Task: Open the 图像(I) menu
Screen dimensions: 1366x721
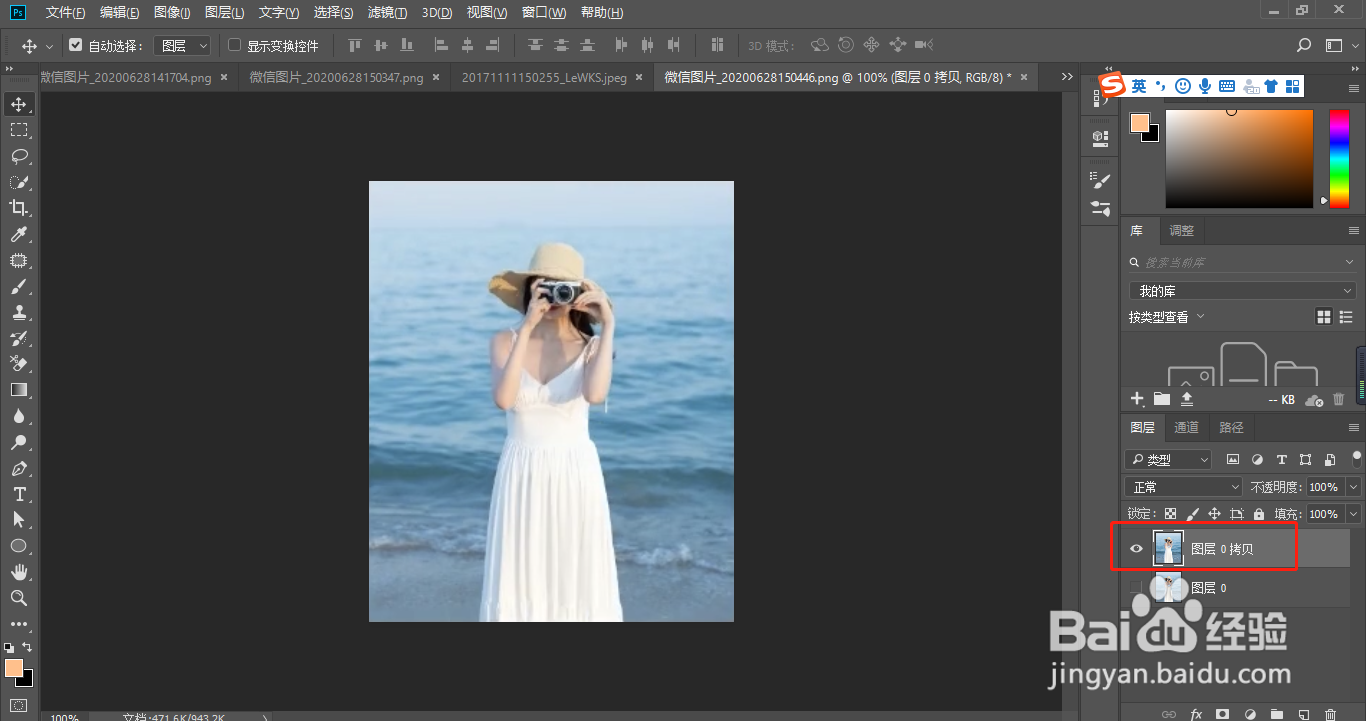Action: tap(172, 12)
